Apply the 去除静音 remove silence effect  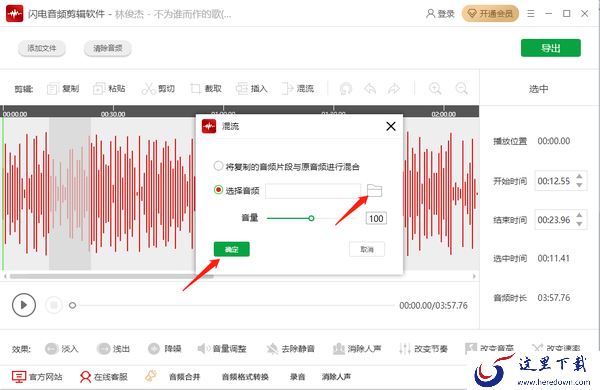(291, 349)
